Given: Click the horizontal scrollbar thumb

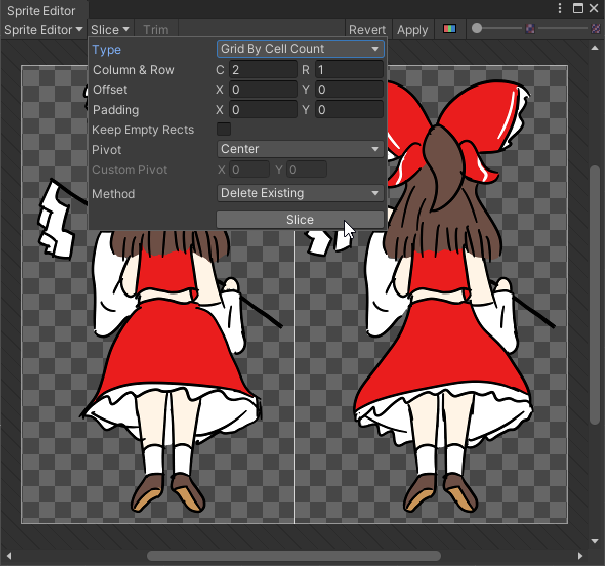Looking at the screenshot, I should click(294, 556).
